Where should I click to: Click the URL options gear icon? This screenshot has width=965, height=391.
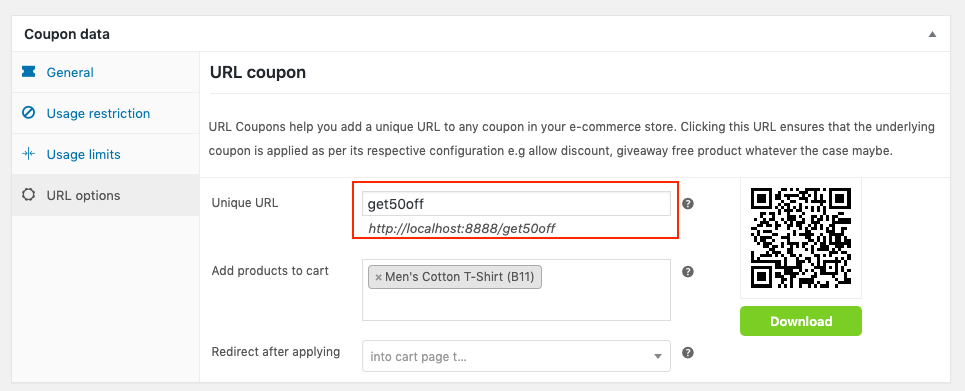(x=28, y=195)
